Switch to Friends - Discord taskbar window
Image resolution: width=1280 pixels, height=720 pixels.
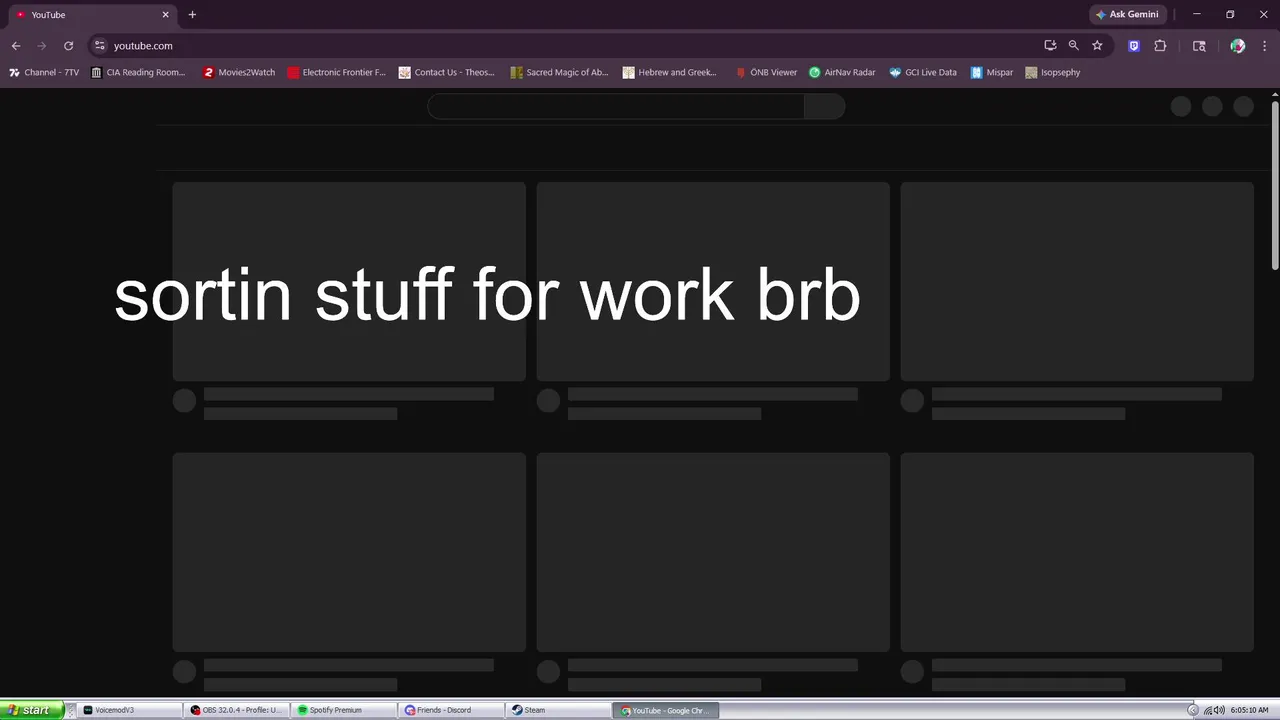(452, 710)
